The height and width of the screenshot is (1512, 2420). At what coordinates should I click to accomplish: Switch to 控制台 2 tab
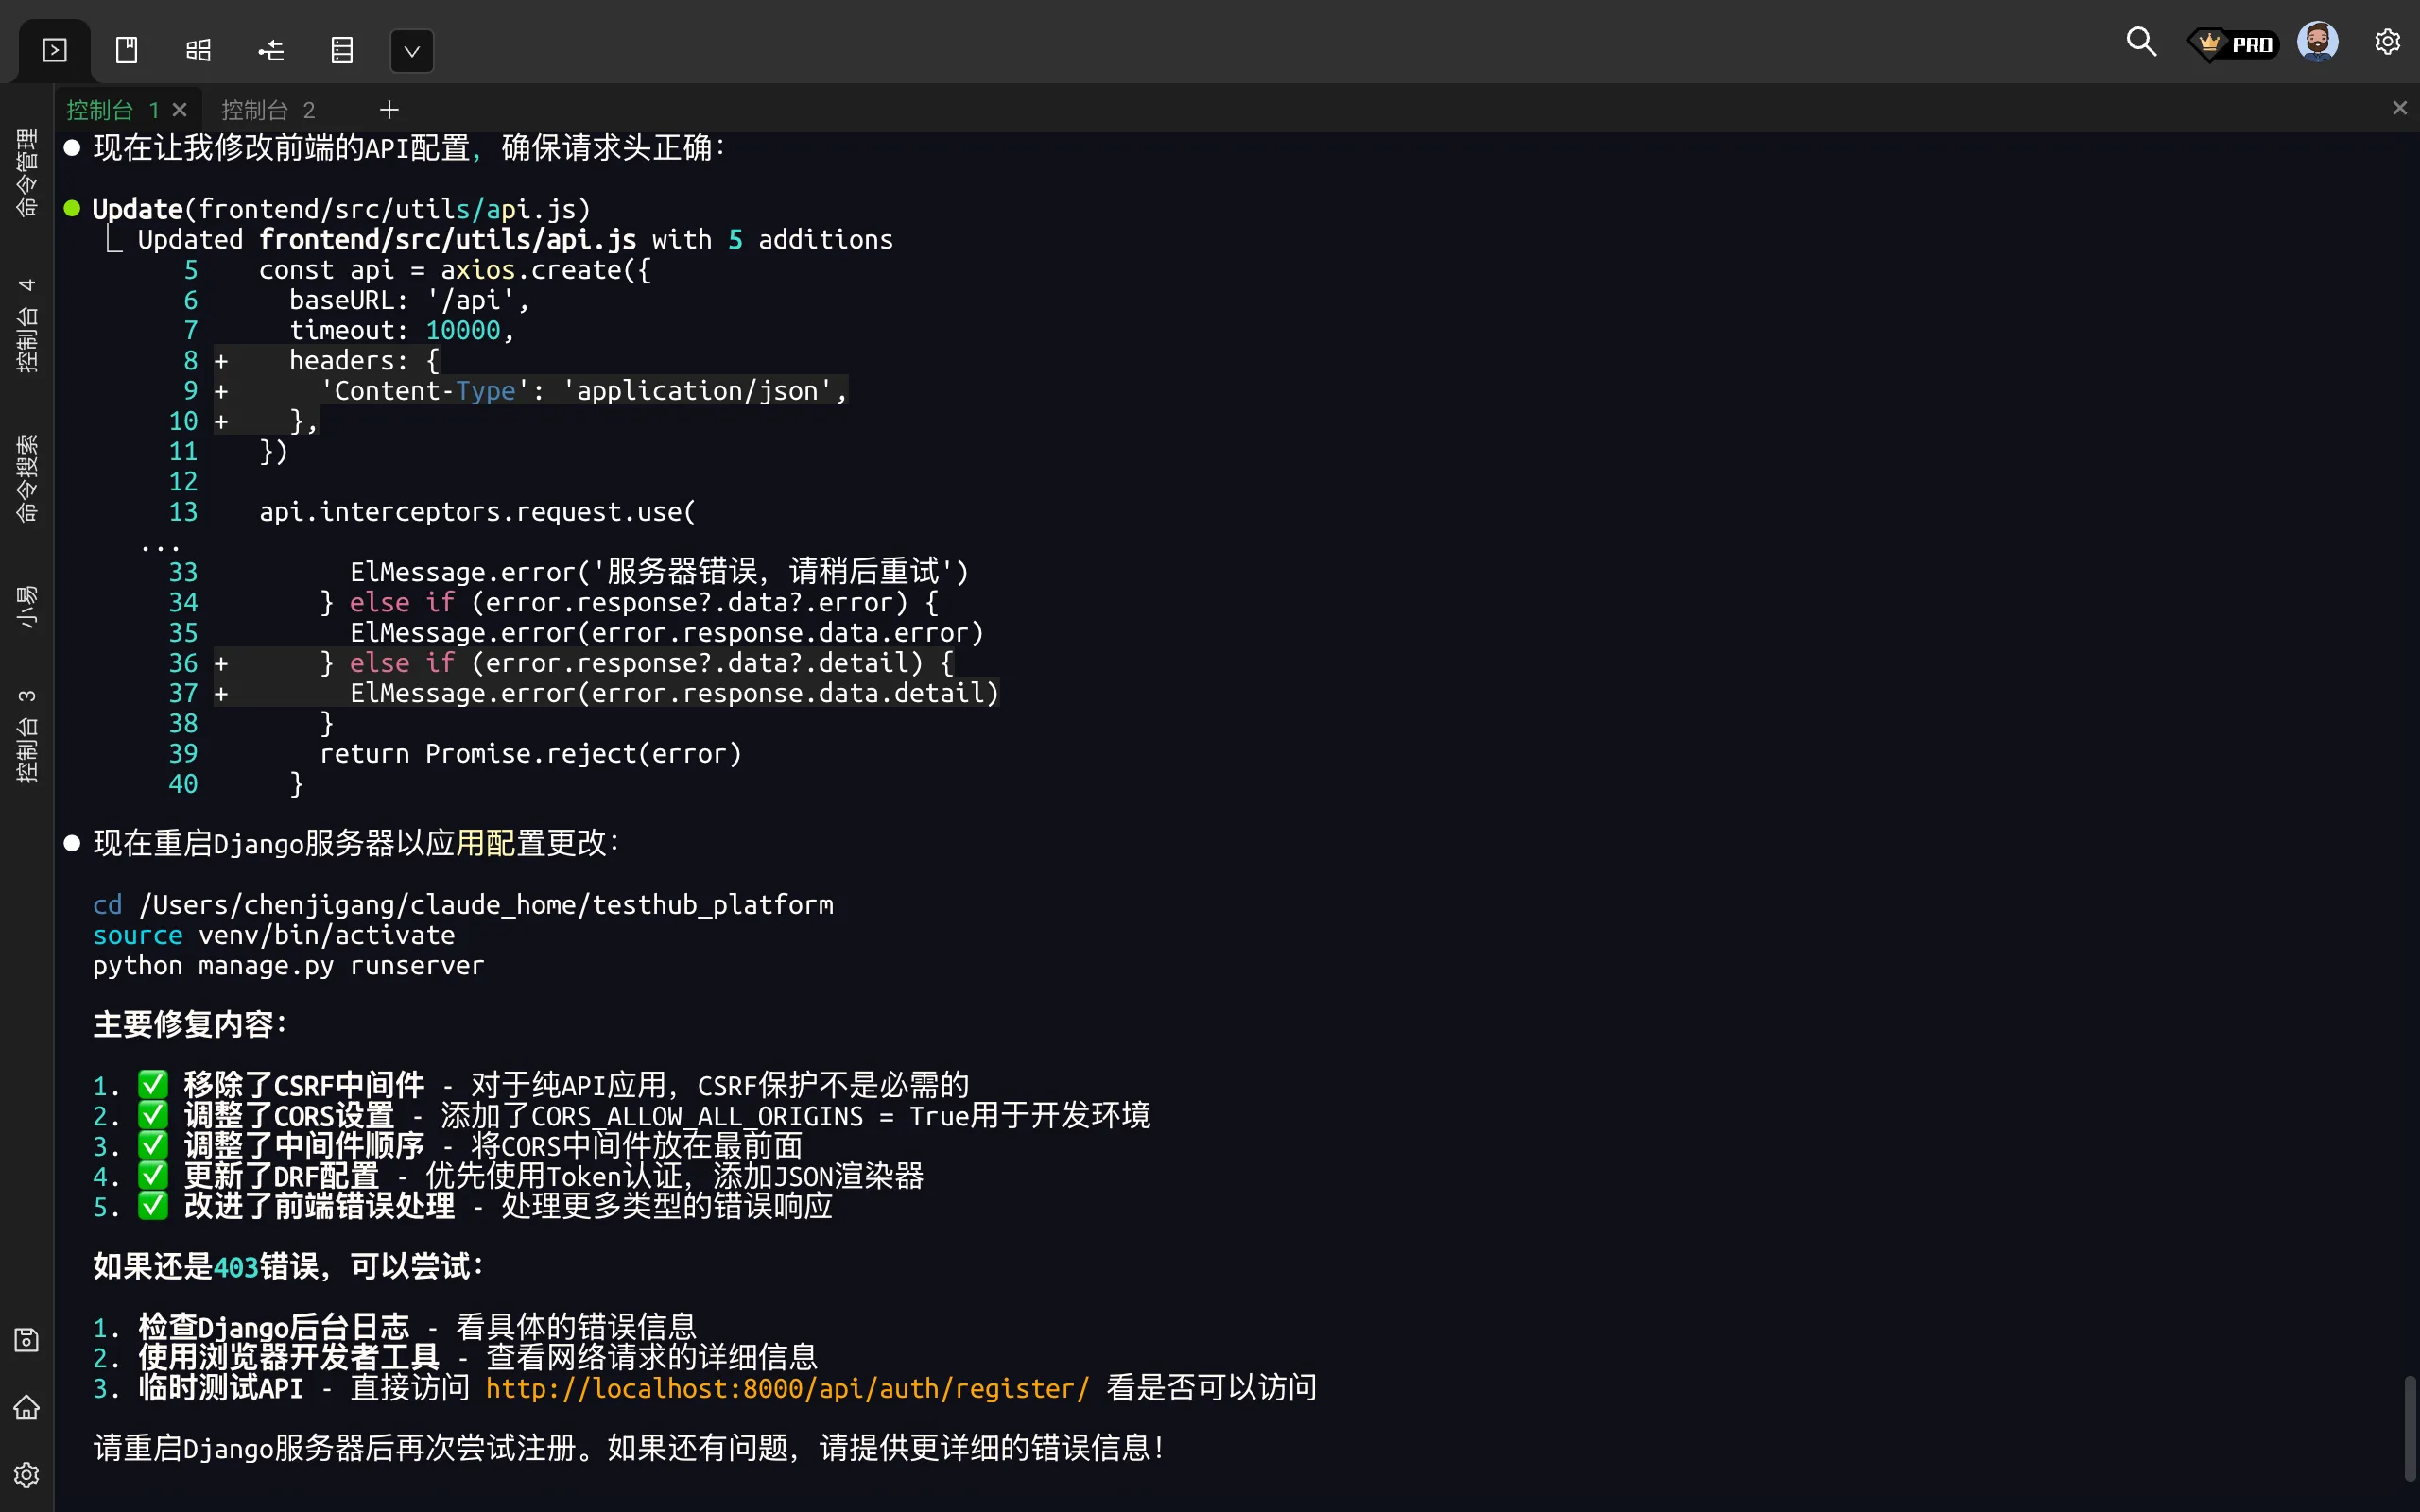click(268, 110)
